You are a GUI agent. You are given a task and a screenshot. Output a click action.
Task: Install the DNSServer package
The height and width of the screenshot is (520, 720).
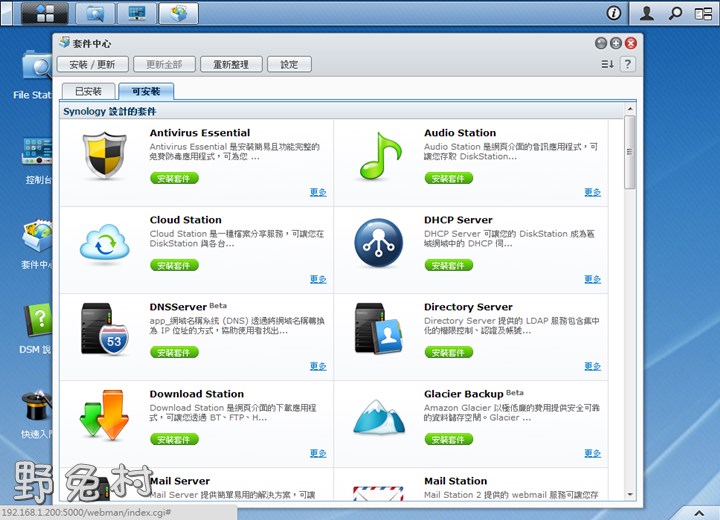coord(174,352)
